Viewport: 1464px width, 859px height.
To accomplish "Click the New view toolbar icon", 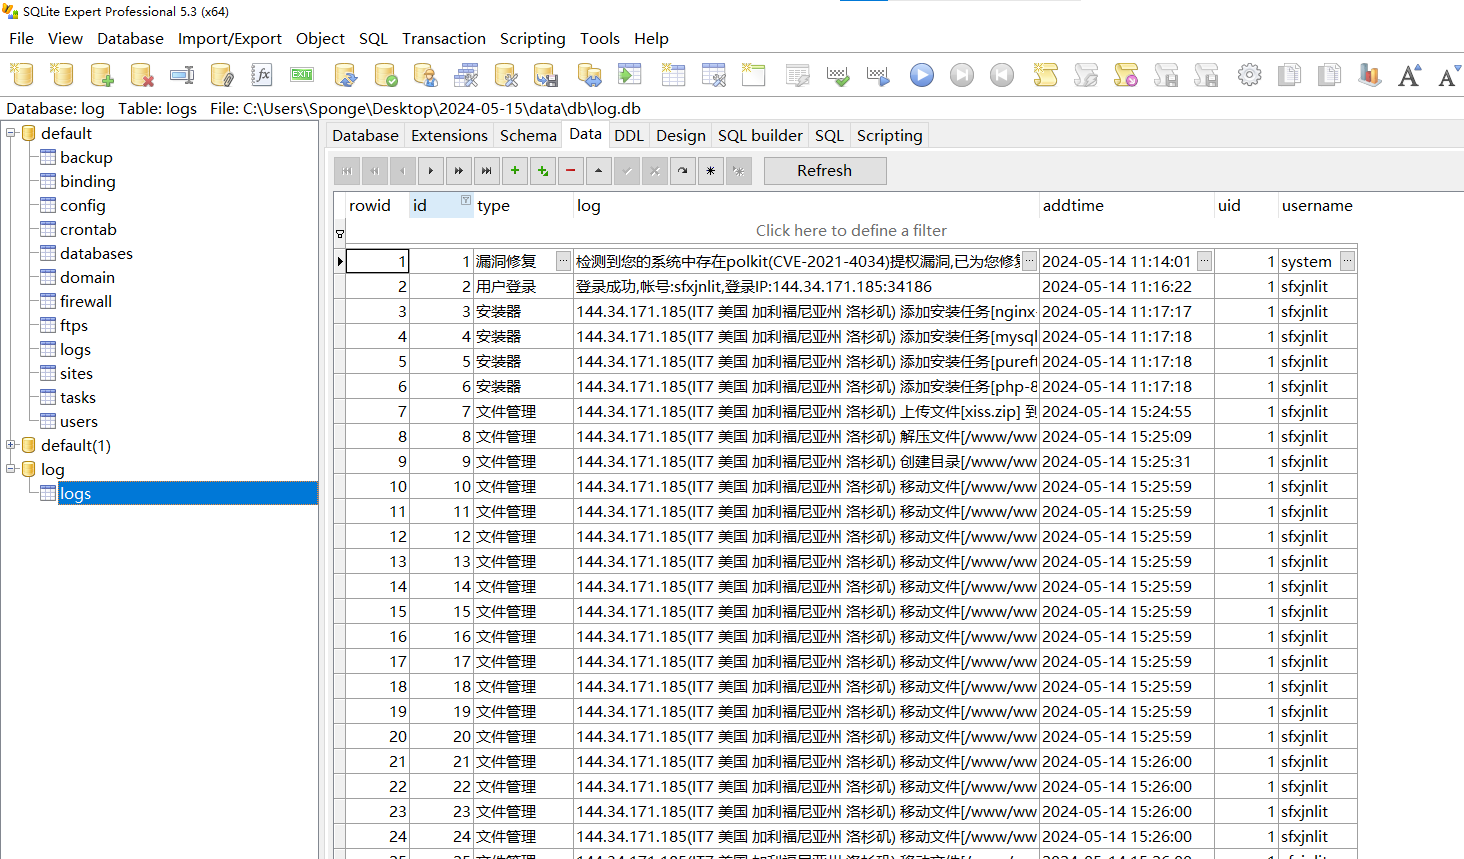I will [x=754, y=75].
